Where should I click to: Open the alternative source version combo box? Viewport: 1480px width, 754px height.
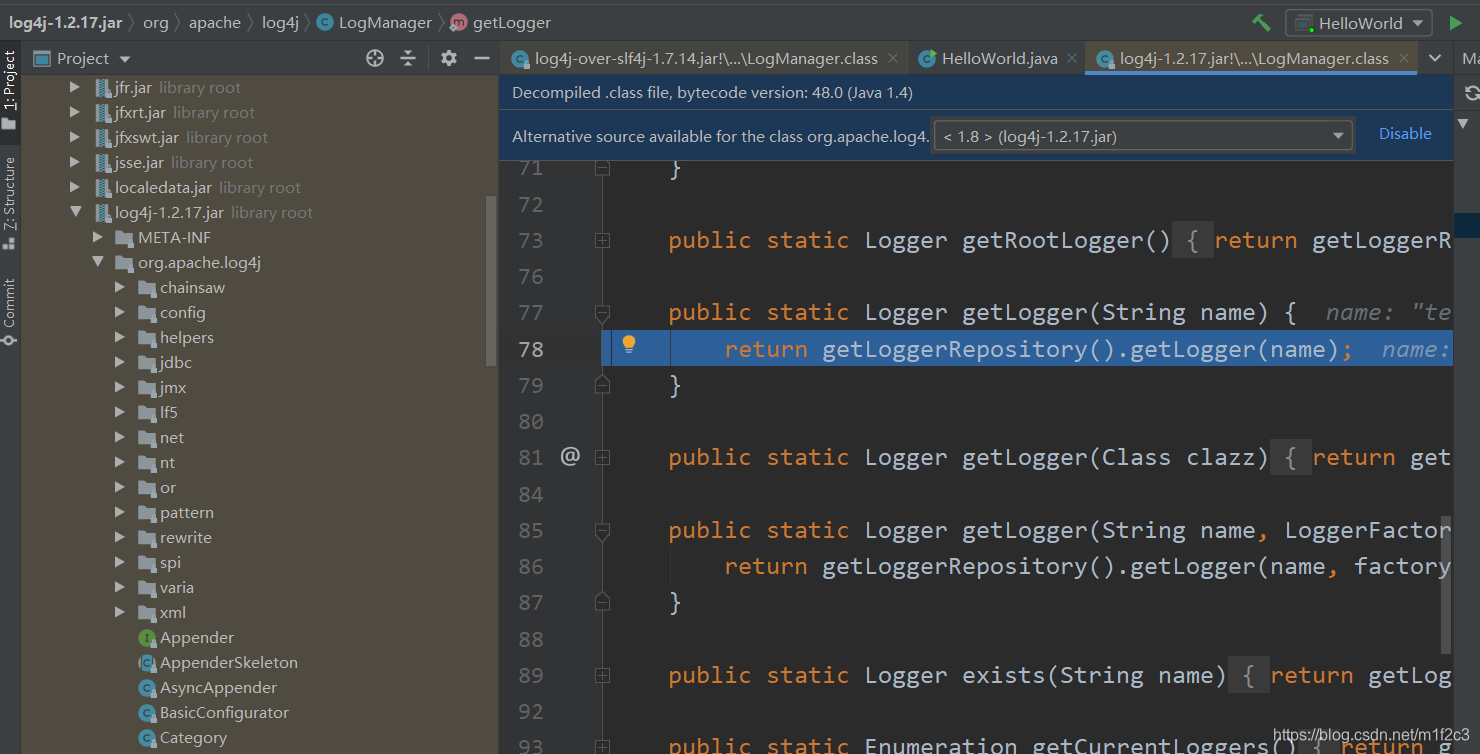click(x=1142, y=136)
